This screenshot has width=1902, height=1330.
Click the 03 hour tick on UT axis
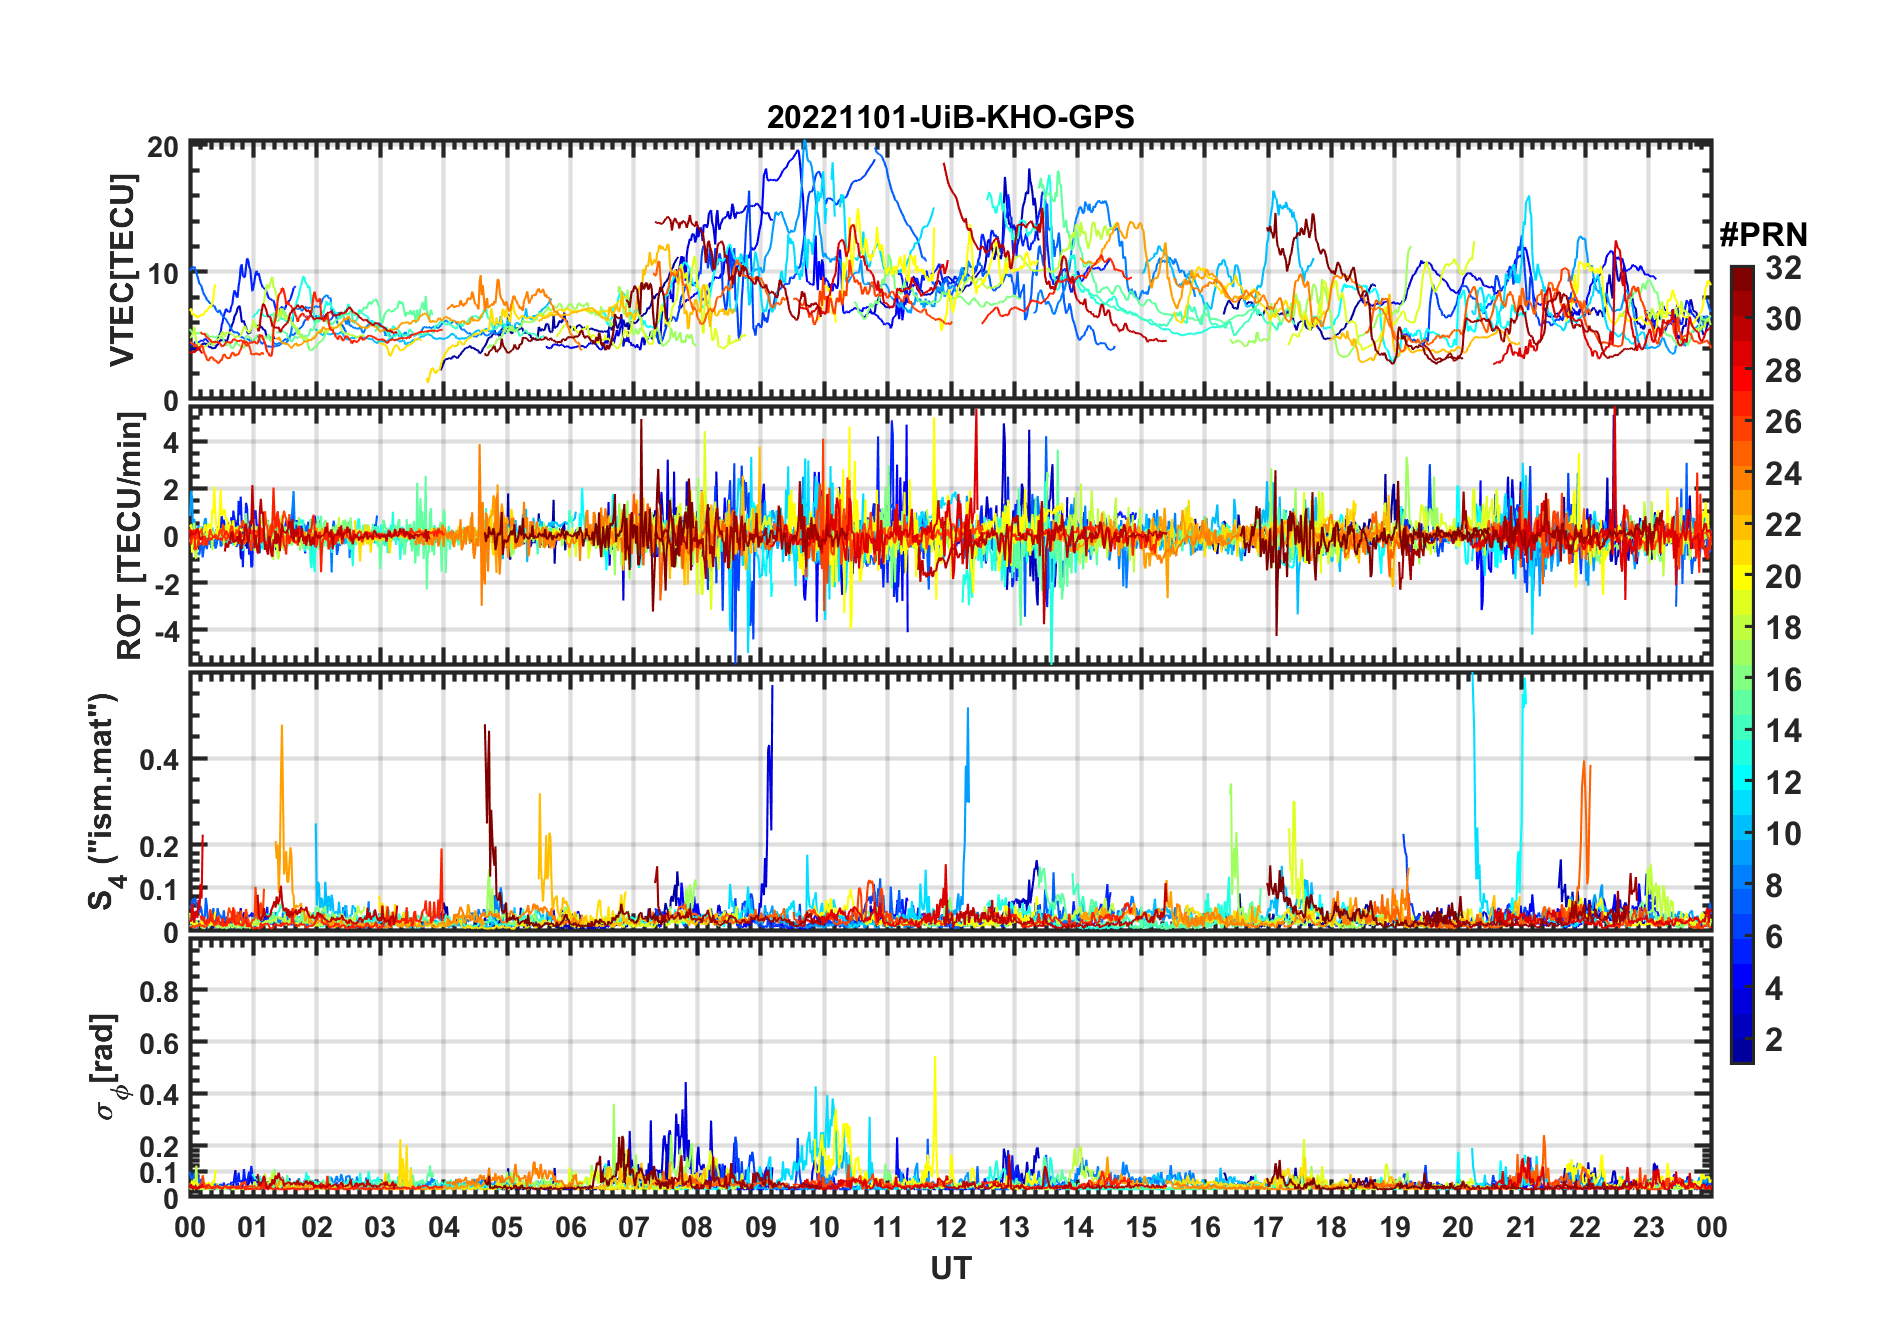pos(380,1228)
